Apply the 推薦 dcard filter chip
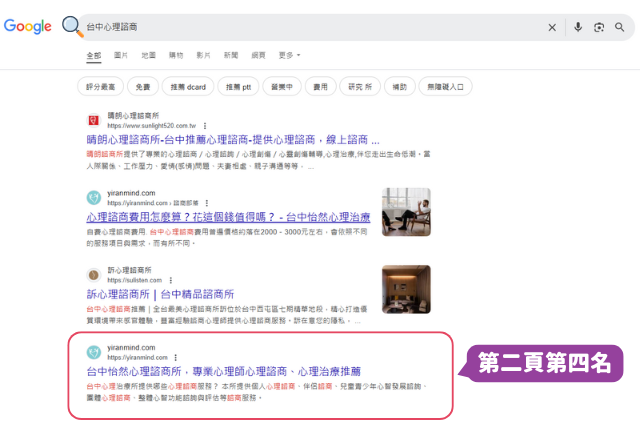Viewport: 640px width, 427px height. pyautogui.click(x=188, y=87)
